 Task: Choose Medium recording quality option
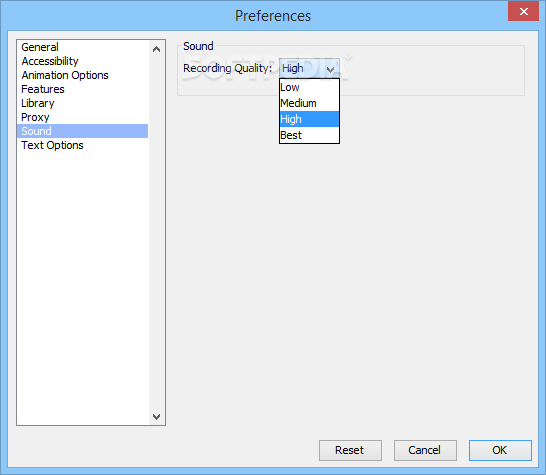point(309,103)
